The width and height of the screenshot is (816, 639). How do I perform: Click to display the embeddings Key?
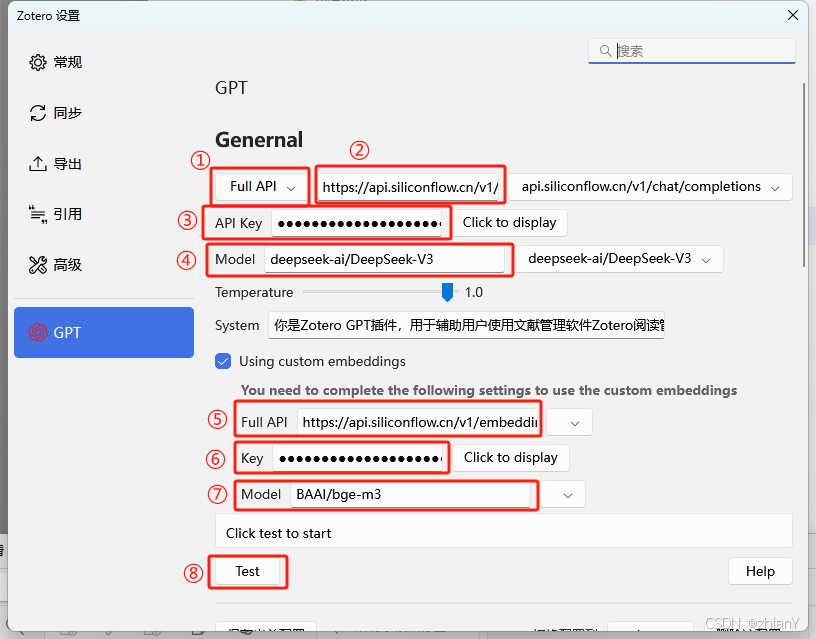(x=511, y=457)
